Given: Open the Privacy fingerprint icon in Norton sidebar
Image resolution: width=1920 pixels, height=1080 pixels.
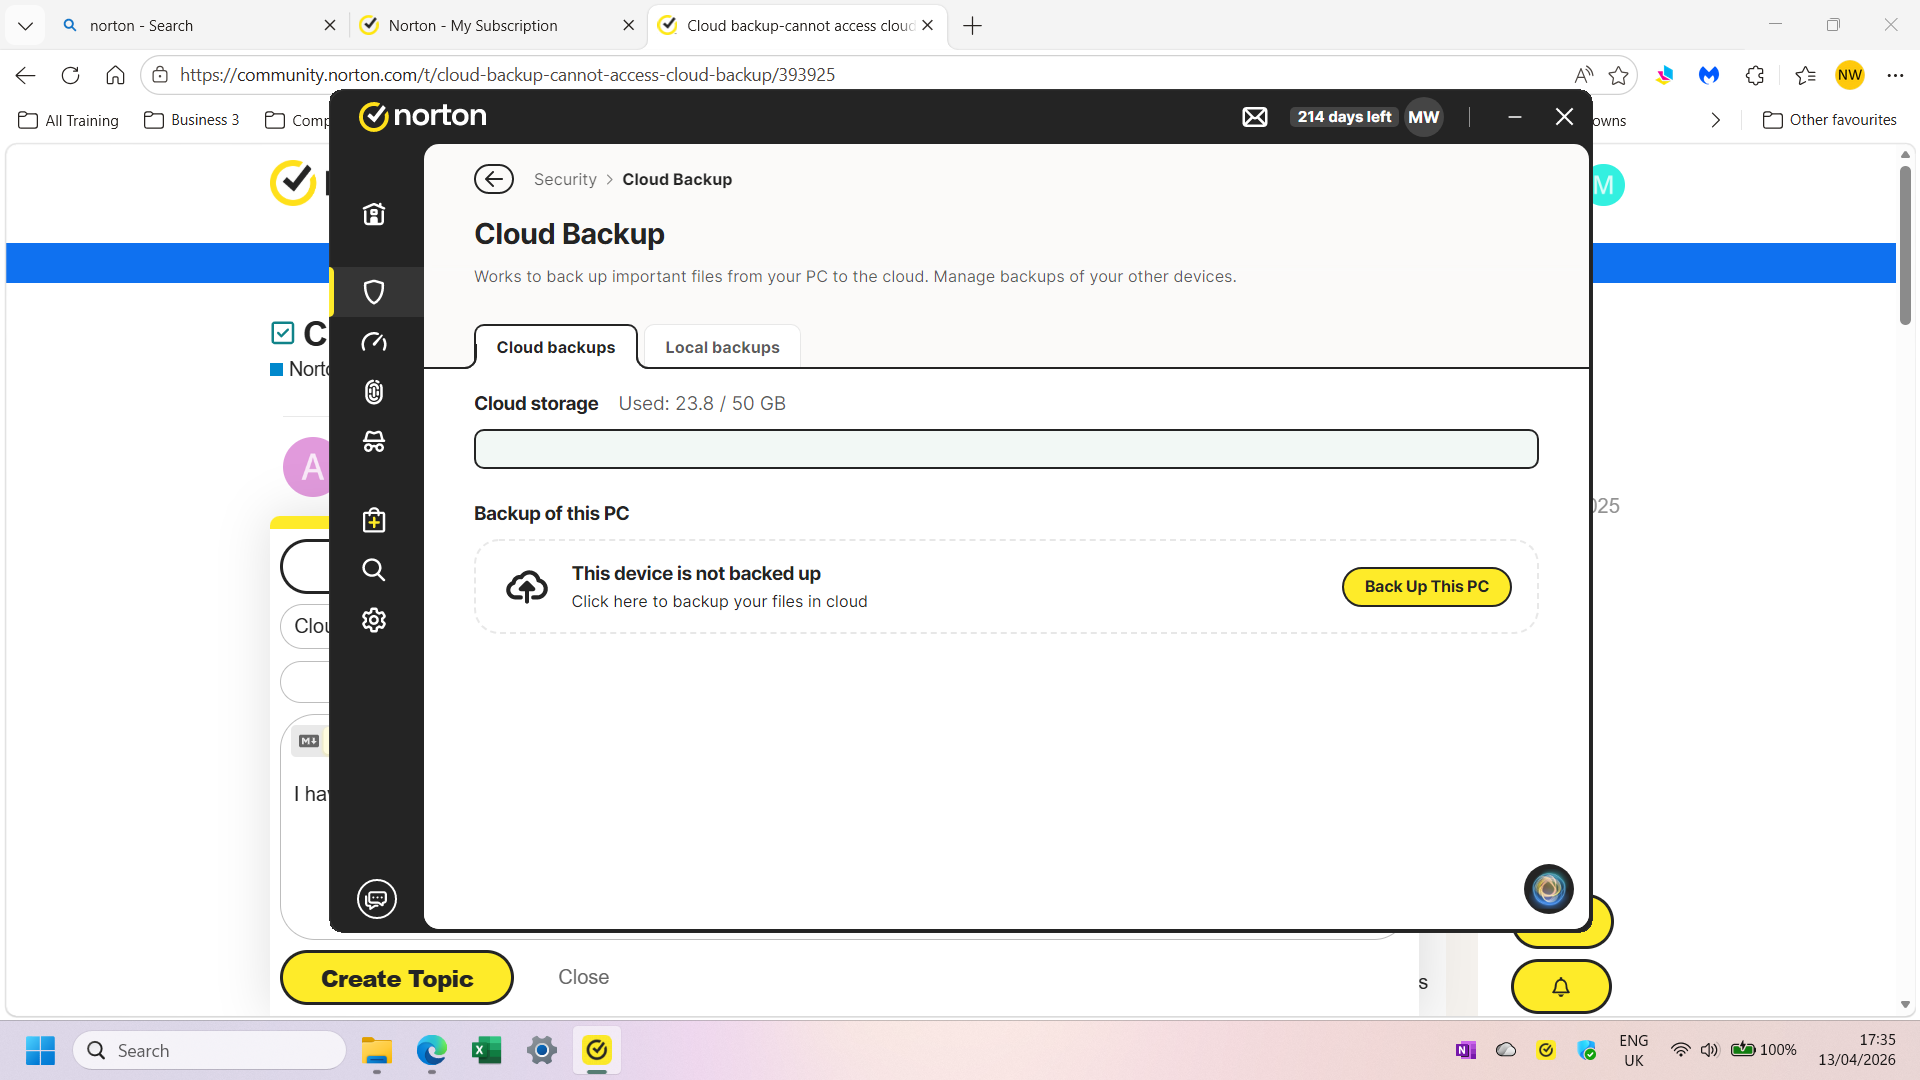Looking at the screenshot, I should [374, 392].
